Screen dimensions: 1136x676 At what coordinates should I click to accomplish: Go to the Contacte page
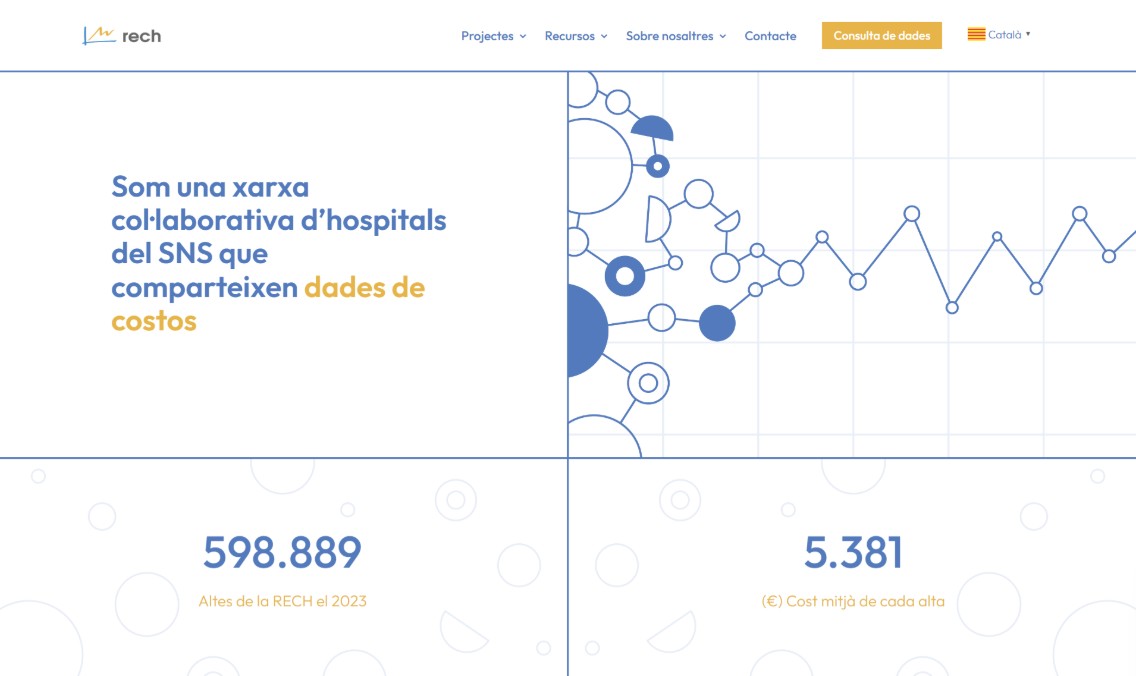[x=770, y=36]
